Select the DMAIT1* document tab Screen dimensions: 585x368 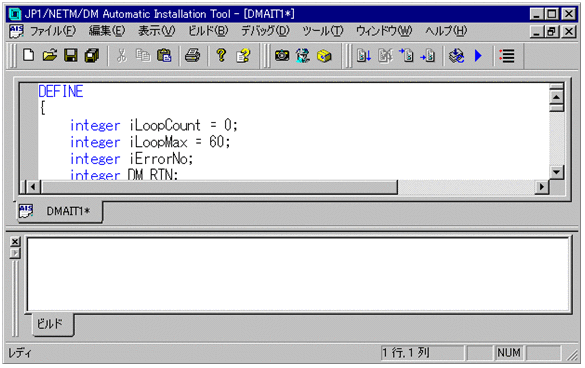click(x=60, y=211)
